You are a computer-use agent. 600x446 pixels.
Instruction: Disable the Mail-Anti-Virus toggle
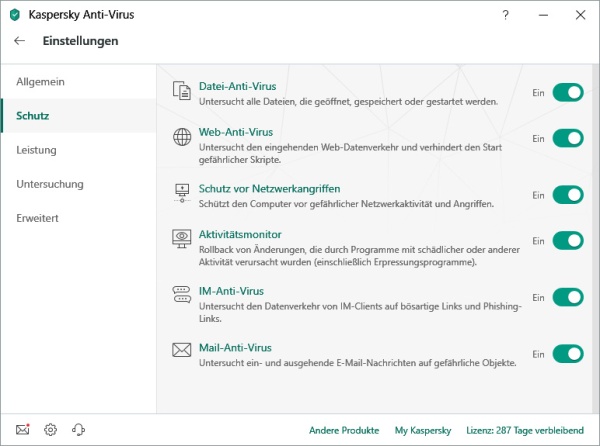(x=568, y=354)
